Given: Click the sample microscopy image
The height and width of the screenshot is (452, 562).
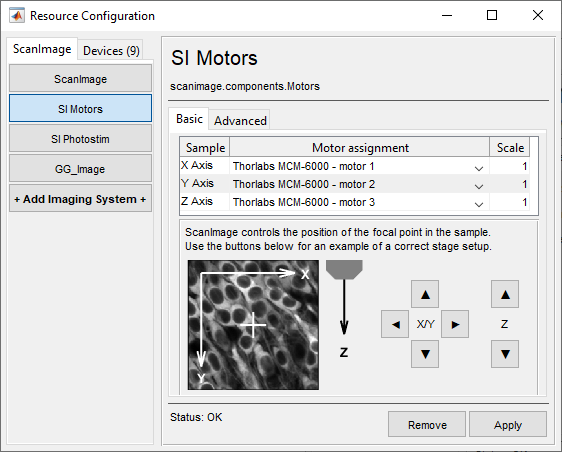Looking at the screenshot, I should (x=253, y=325).
